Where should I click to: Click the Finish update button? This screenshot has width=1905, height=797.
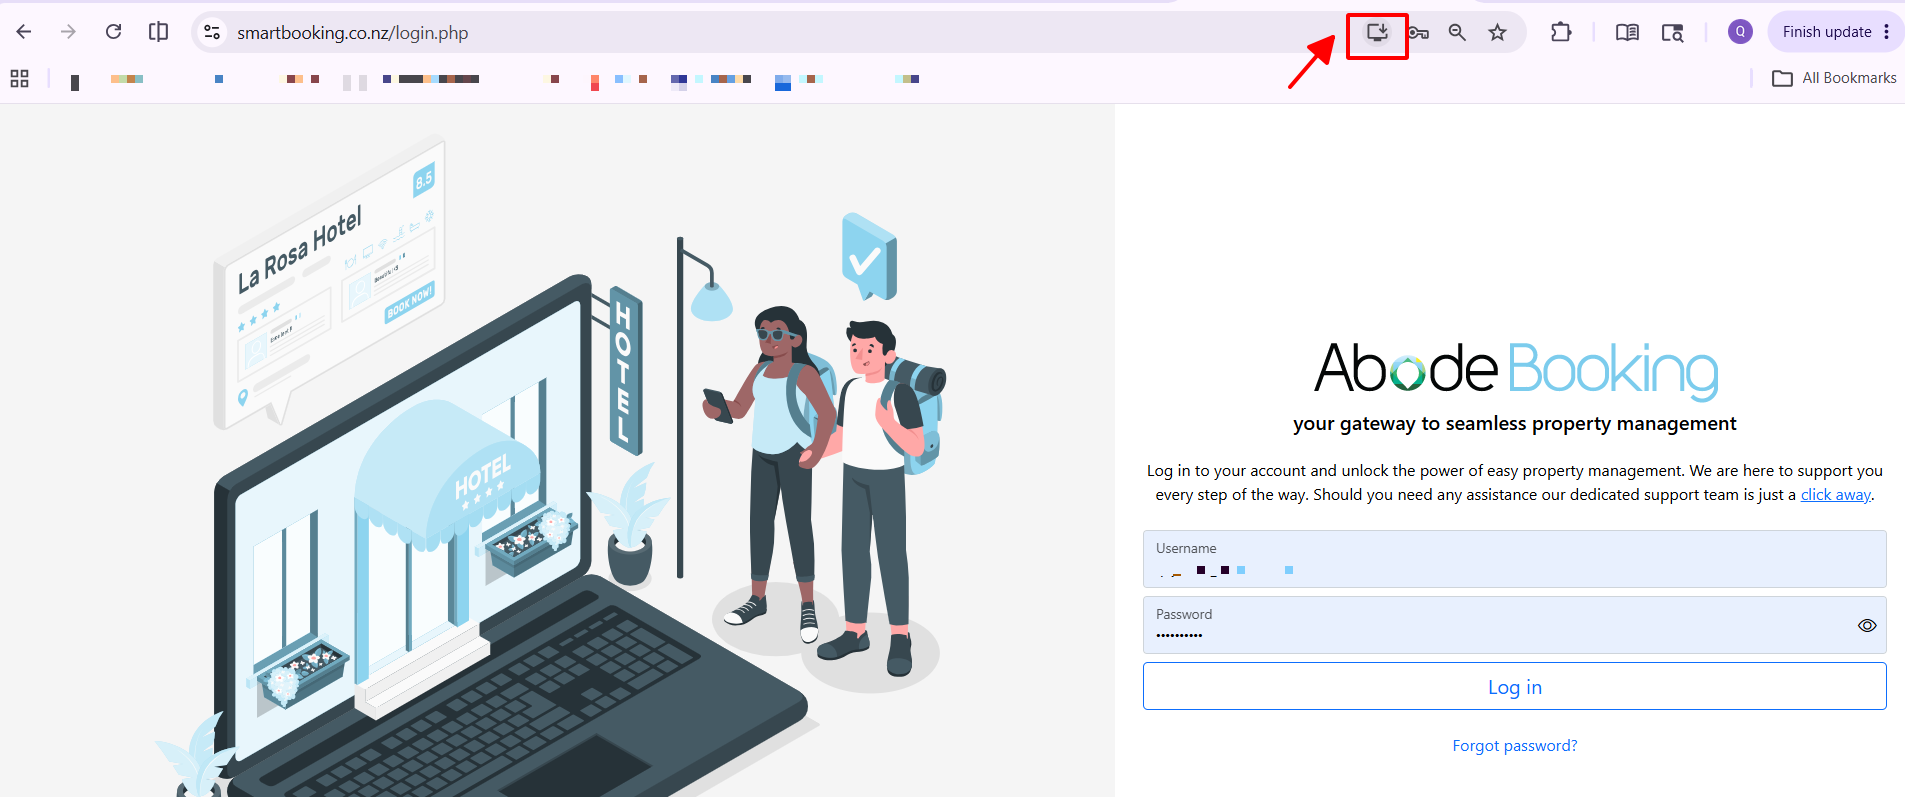pyautogui.click(x=1826, y=32)
